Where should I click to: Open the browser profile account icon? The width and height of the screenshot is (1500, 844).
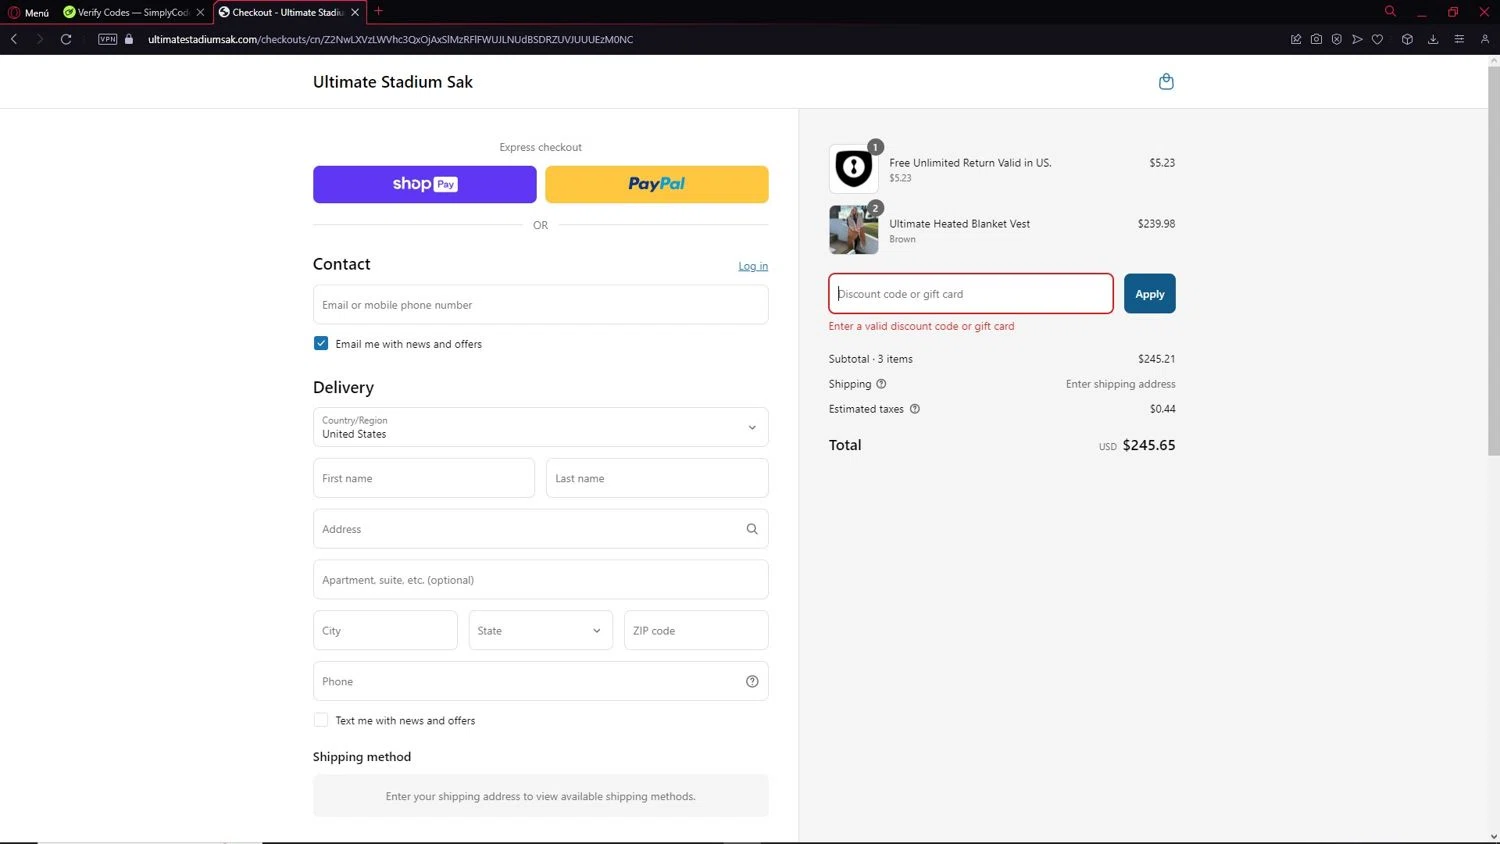1485,39
